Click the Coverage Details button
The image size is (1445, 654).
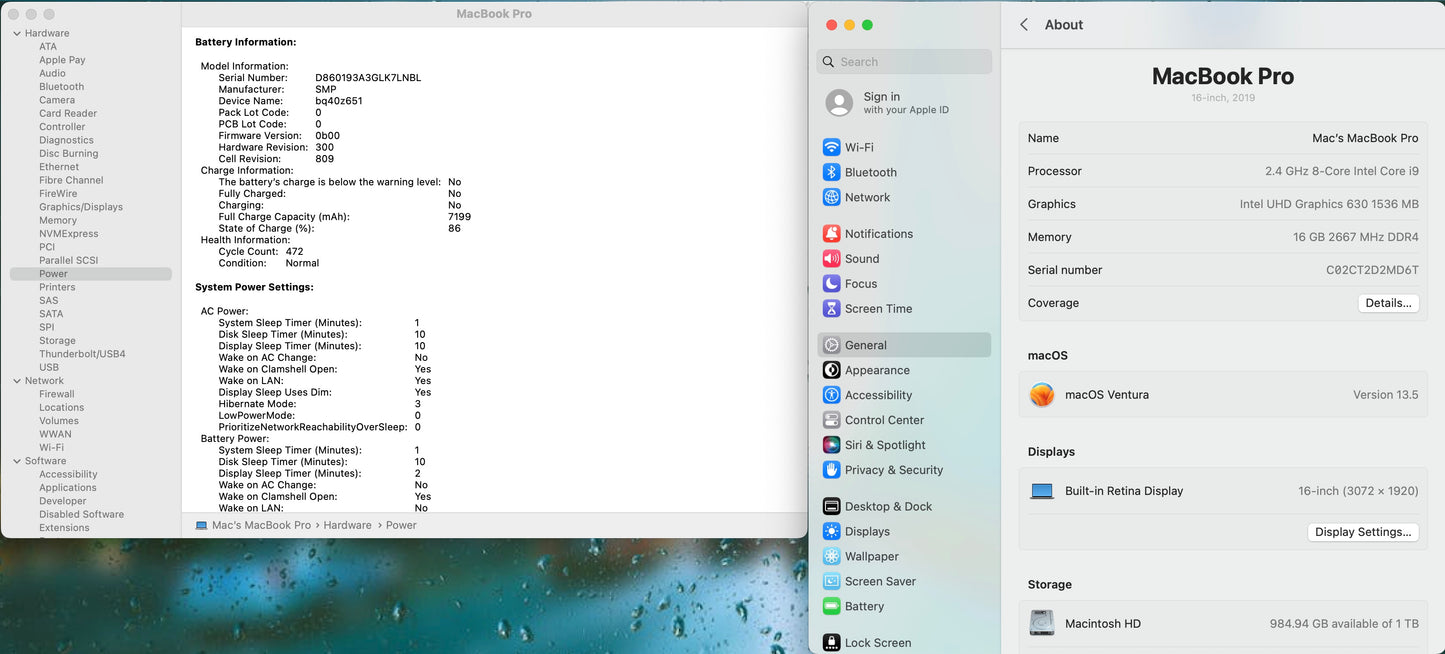pos(1388,303)
